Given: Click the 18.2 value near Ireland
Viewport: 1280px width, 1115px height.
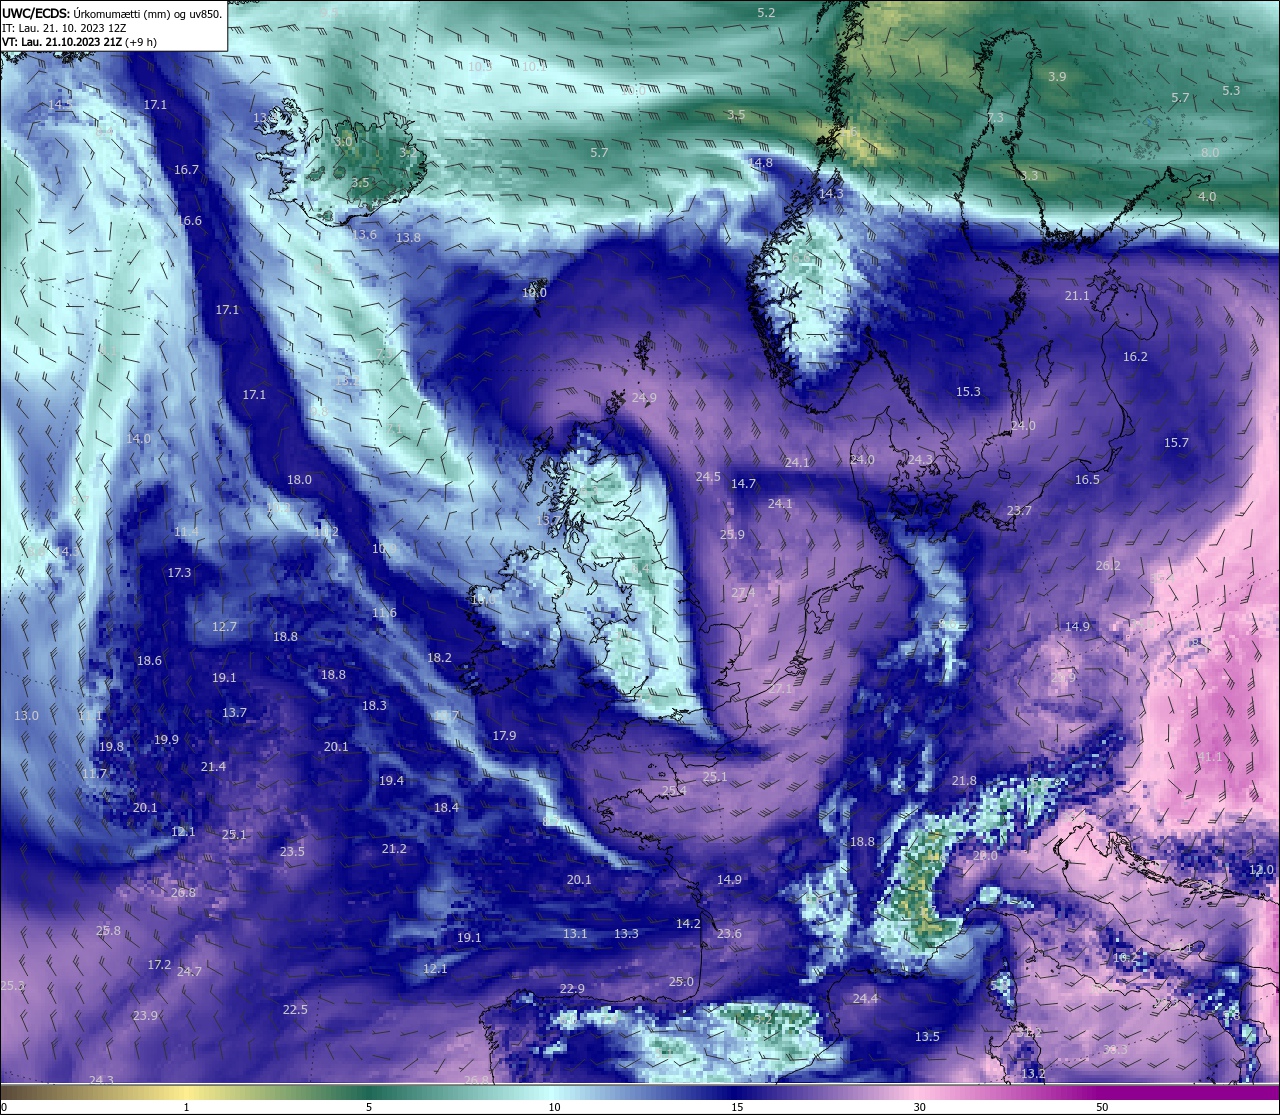Looking at the screenshot, I should click(440, 658).
